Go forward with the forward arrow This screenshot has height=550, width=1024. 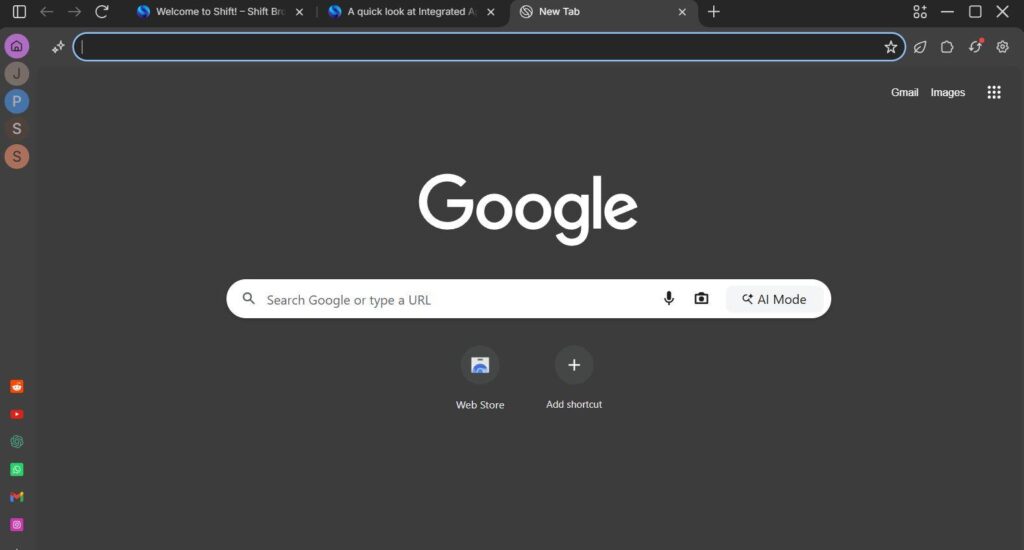(74, 12)
